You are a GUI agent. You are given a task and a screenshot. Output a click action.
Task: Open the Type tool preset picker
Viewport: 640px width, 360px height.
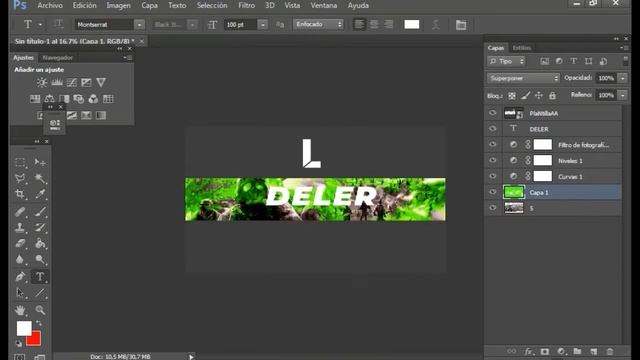tap(40, 25)
